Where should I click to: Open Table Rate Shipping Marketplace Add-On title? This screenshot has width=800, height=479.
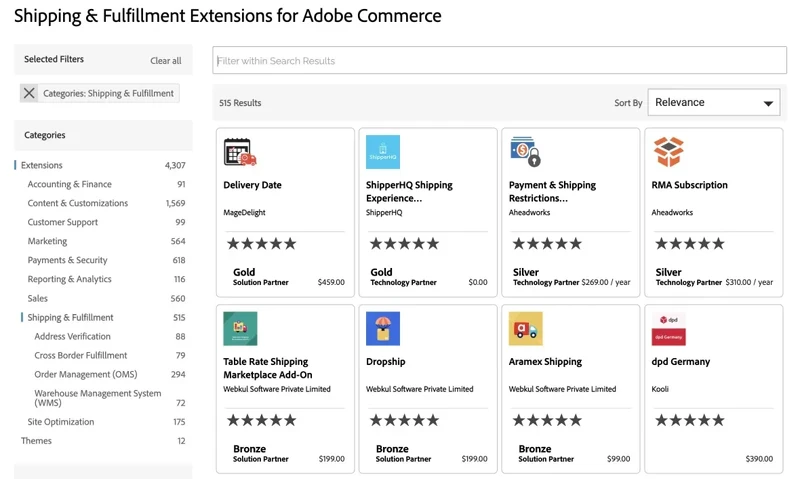[268, 368]
